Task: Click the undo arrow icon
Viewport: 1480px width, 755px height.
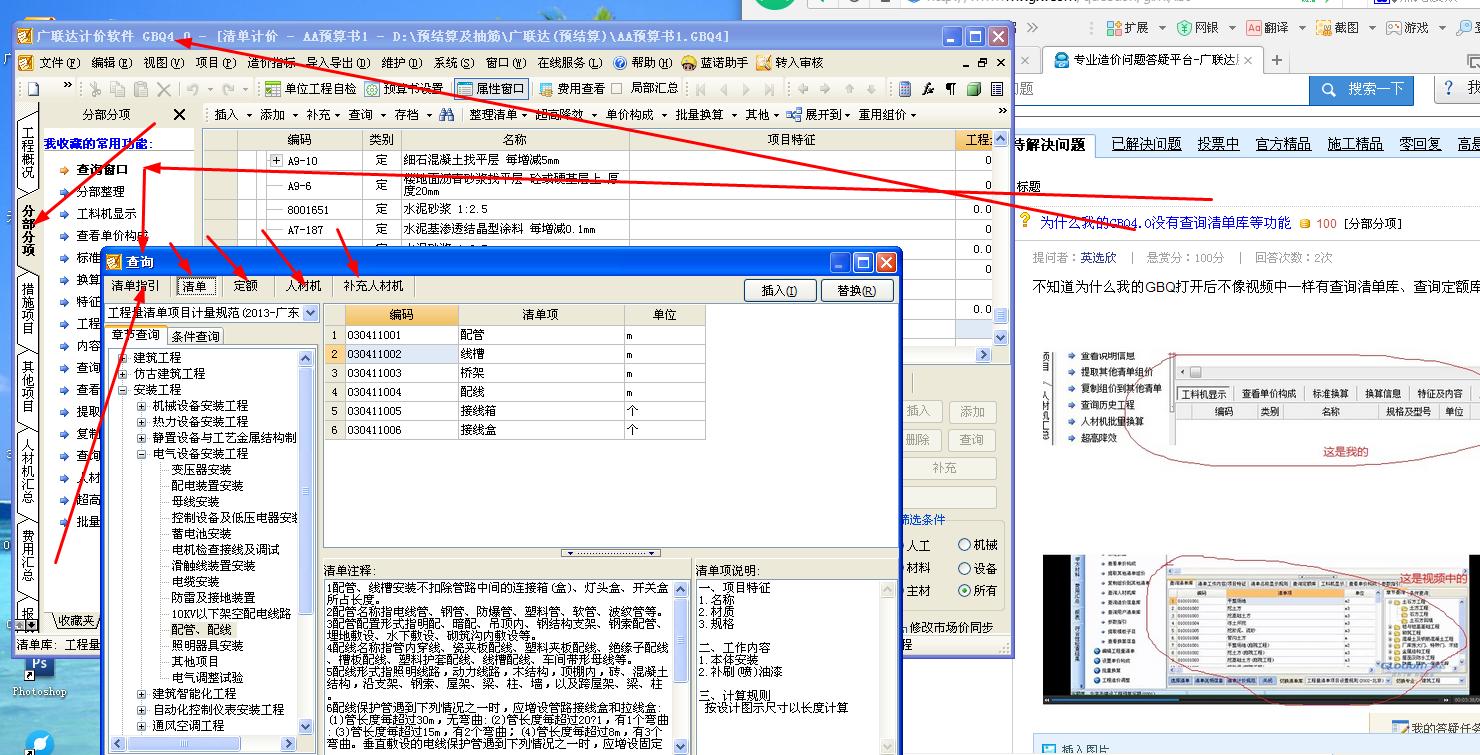Action: (191, 89)
